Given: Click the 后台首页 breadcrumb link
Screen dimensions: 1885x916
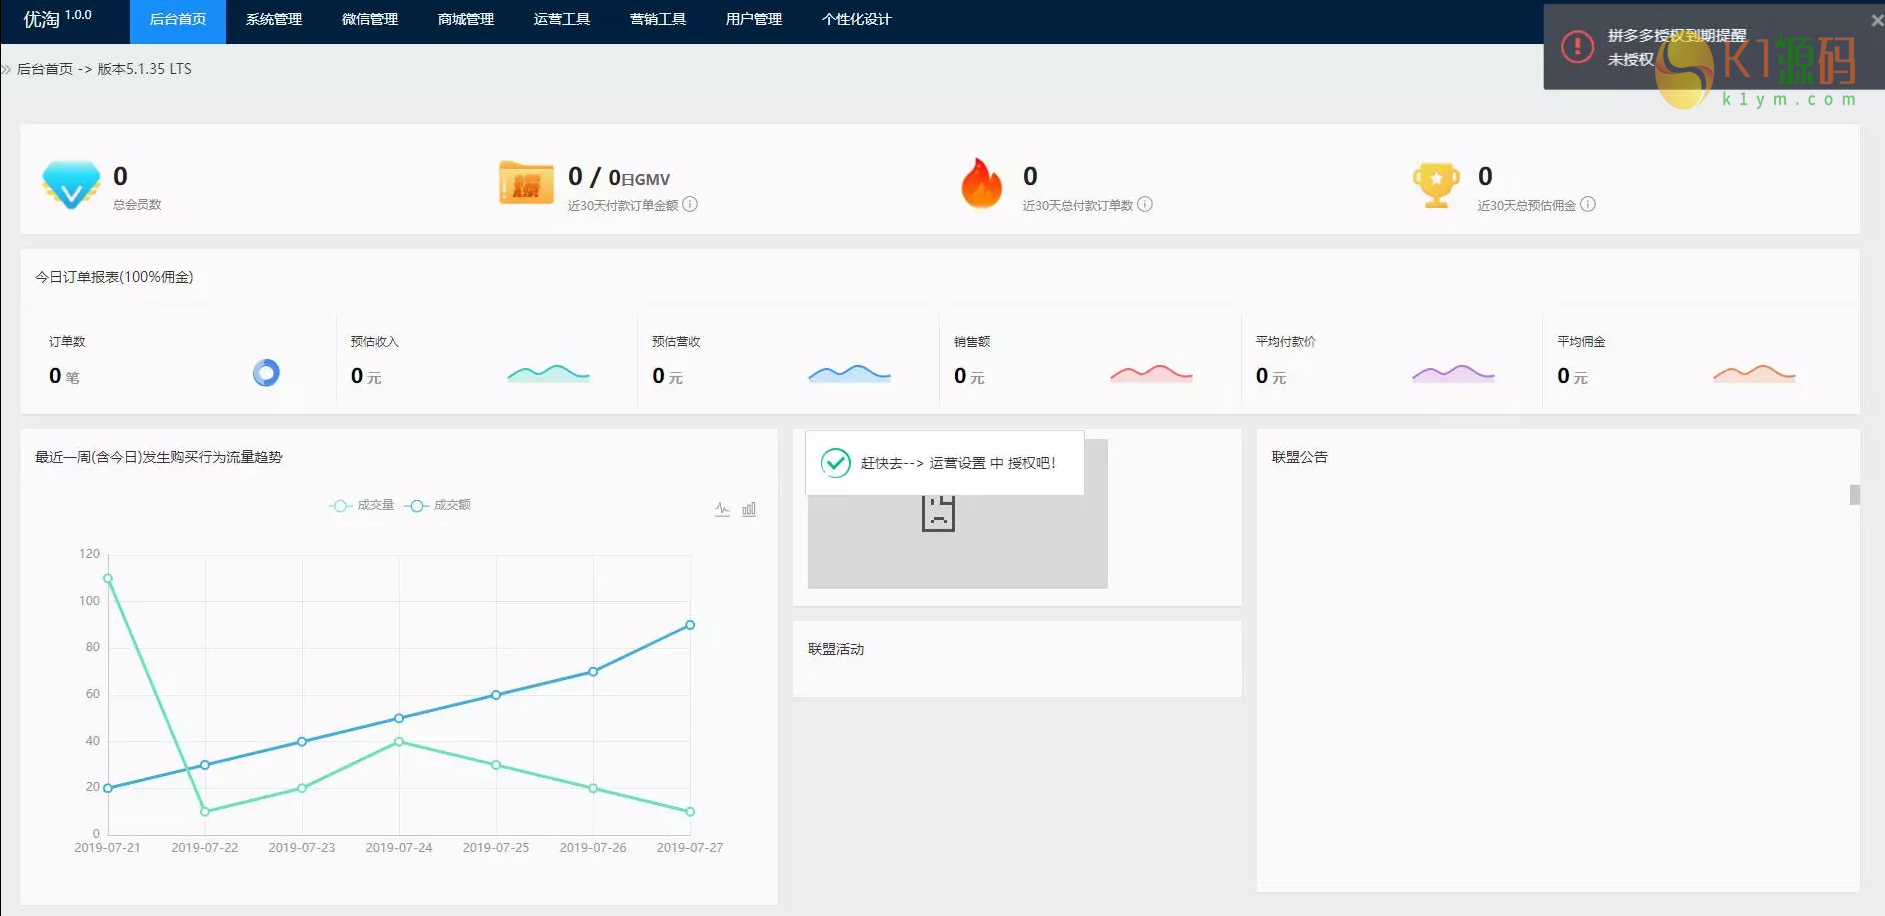Looking at the screenshot, I should (45, 69).
